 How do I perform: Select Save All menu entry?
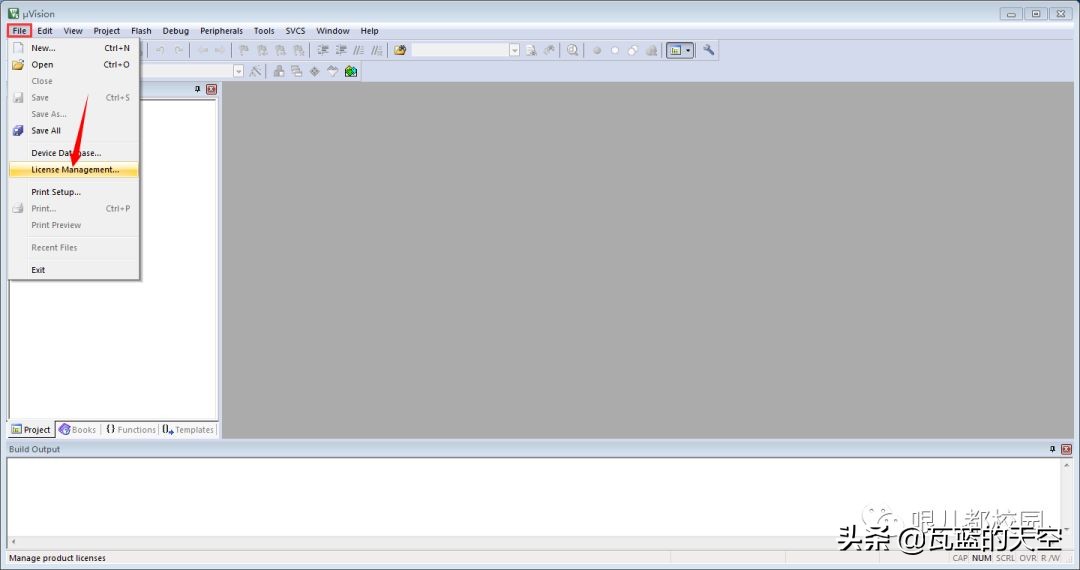(x=74, y=131)
